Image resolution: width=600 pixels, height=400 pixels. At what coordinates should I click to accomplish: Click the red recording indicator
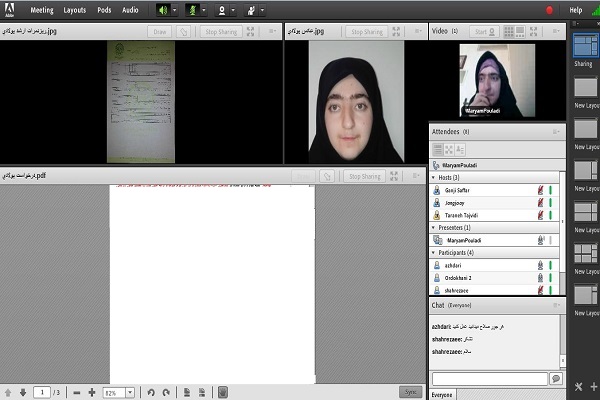[549, 10]
